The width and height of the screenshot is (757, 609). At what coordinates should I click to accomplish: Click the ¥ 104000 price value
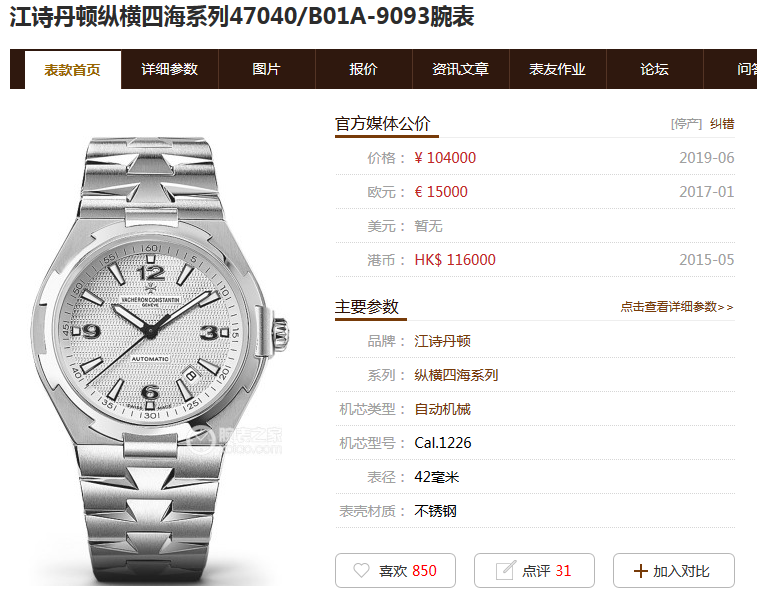click(445, 157)
